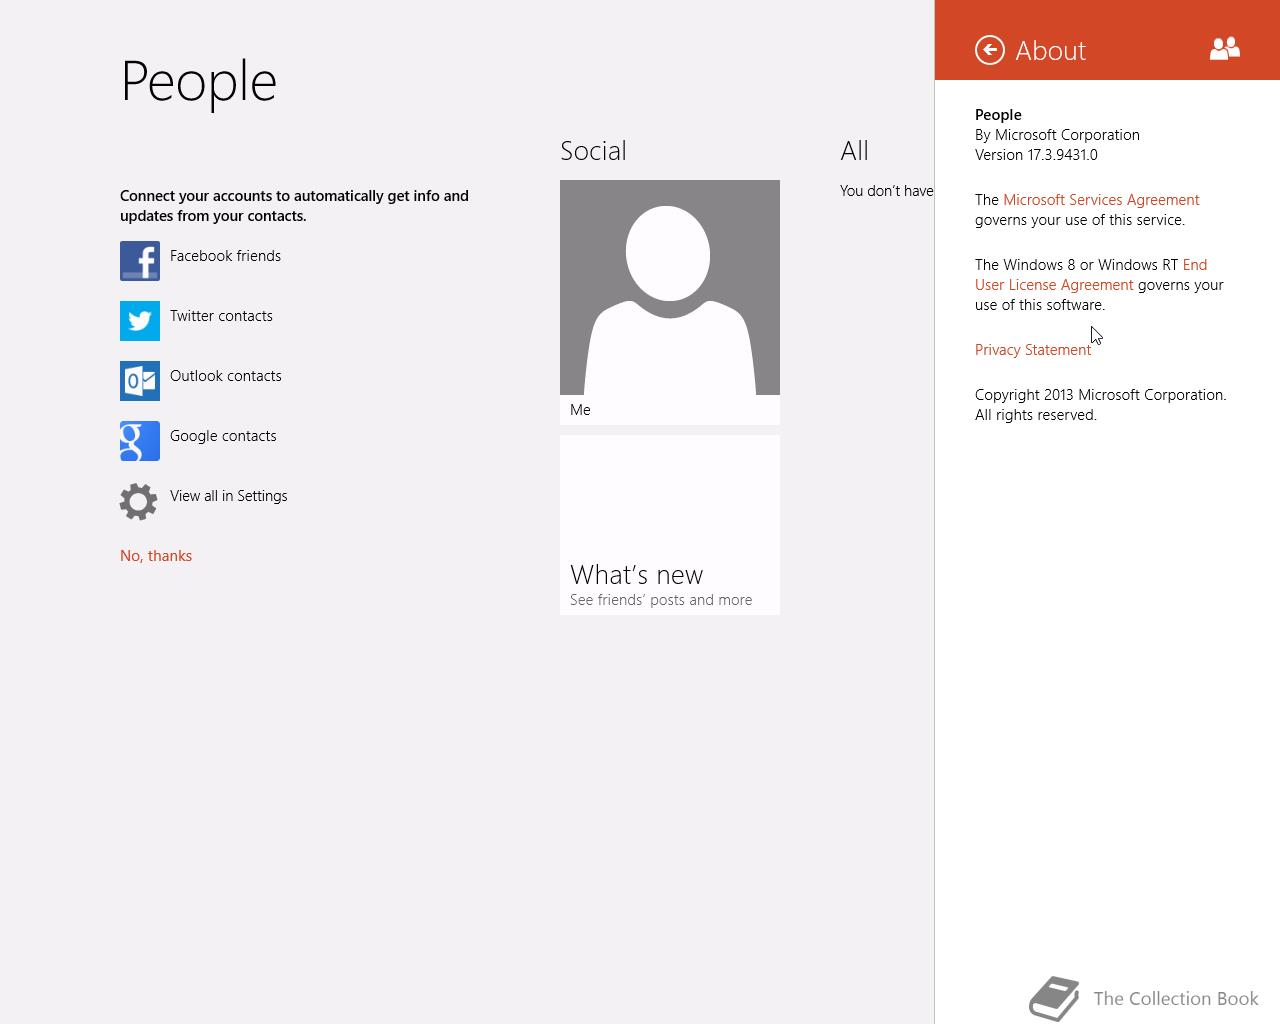1280x1024 pixels.
Task: Connect Facebook friends
Action: 225,256
